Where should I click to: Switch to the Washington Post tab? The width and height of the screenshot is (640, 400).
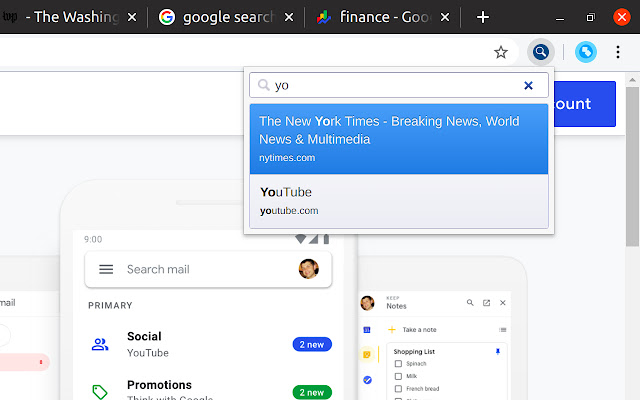coord(70,17)
